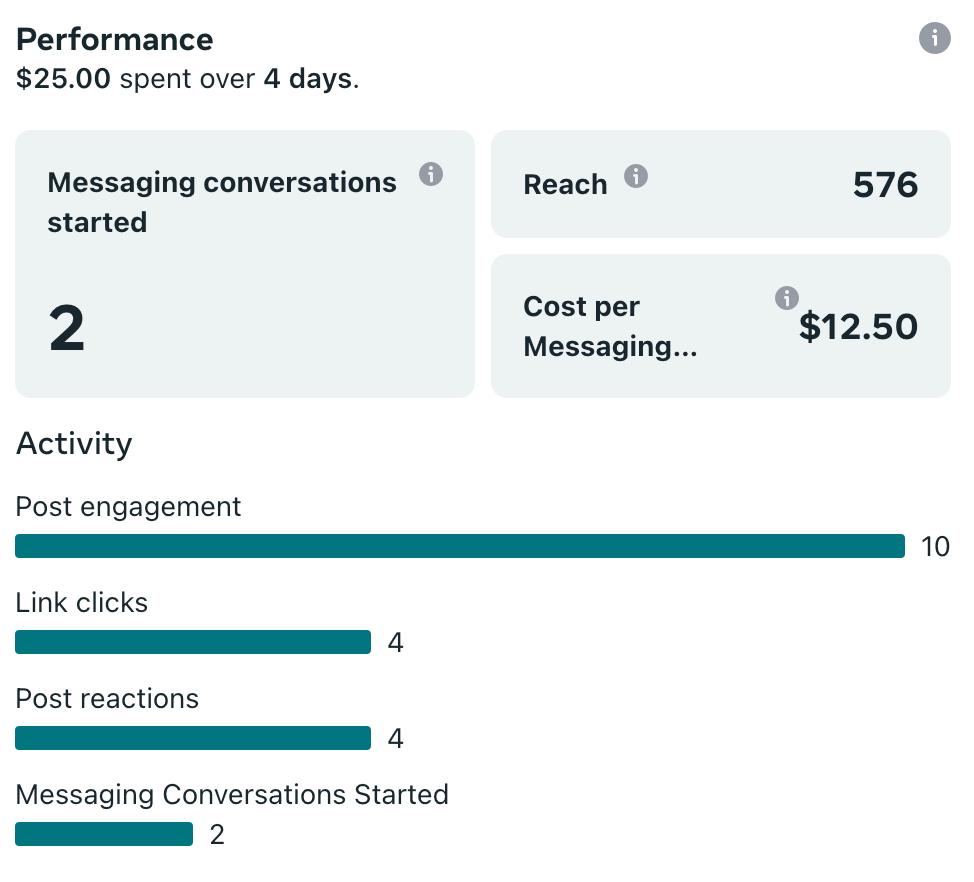Click the Post engagement count 10
Screen dimensions: 974x882
[935, 547]
